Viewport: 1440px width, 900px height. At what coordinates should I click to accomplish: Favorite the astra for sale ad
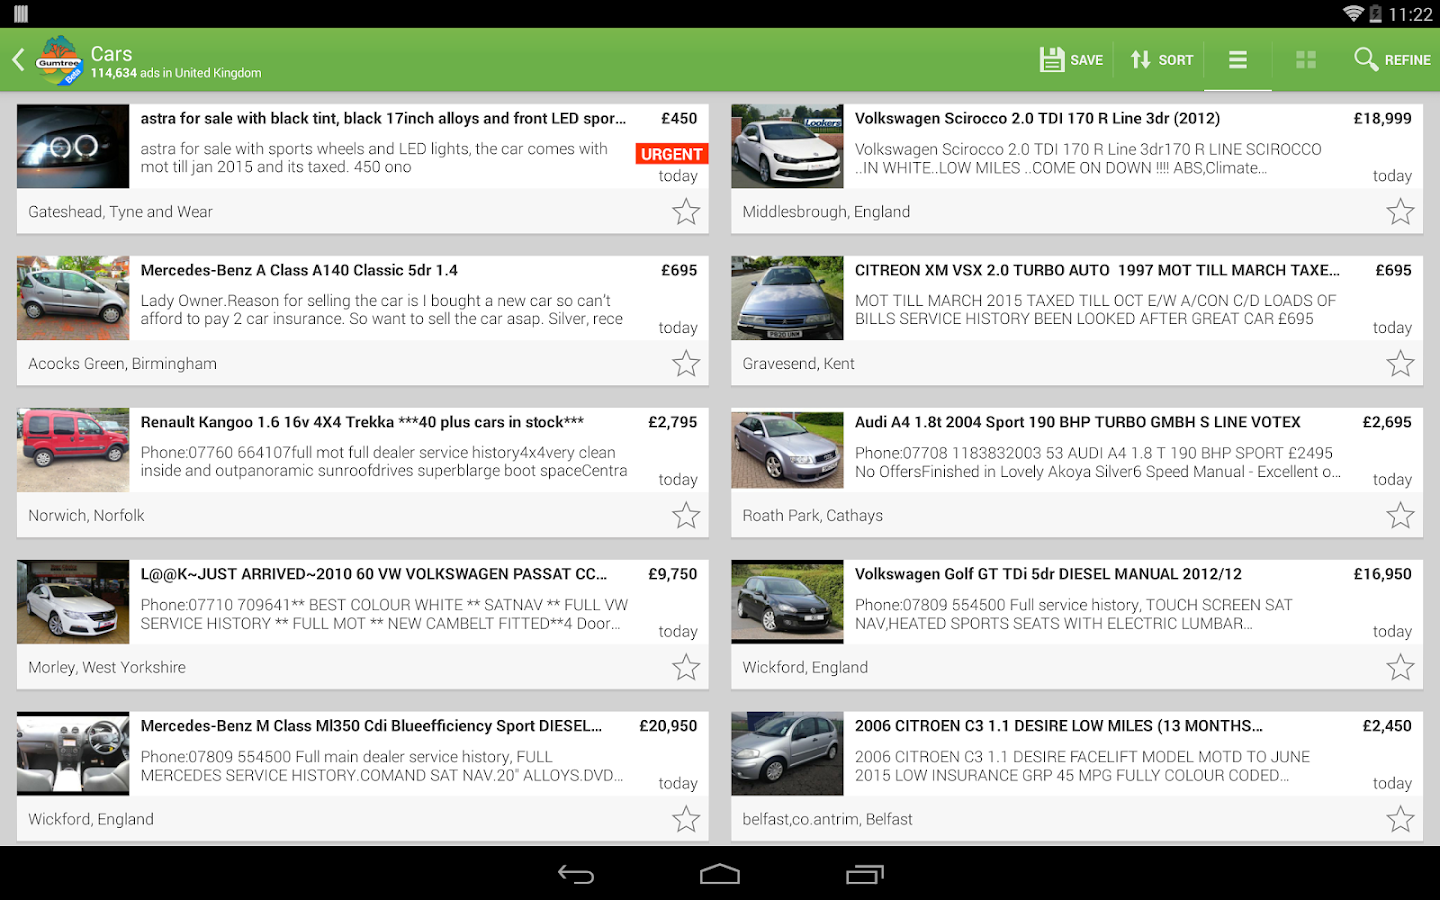click(x=686, y=212)
